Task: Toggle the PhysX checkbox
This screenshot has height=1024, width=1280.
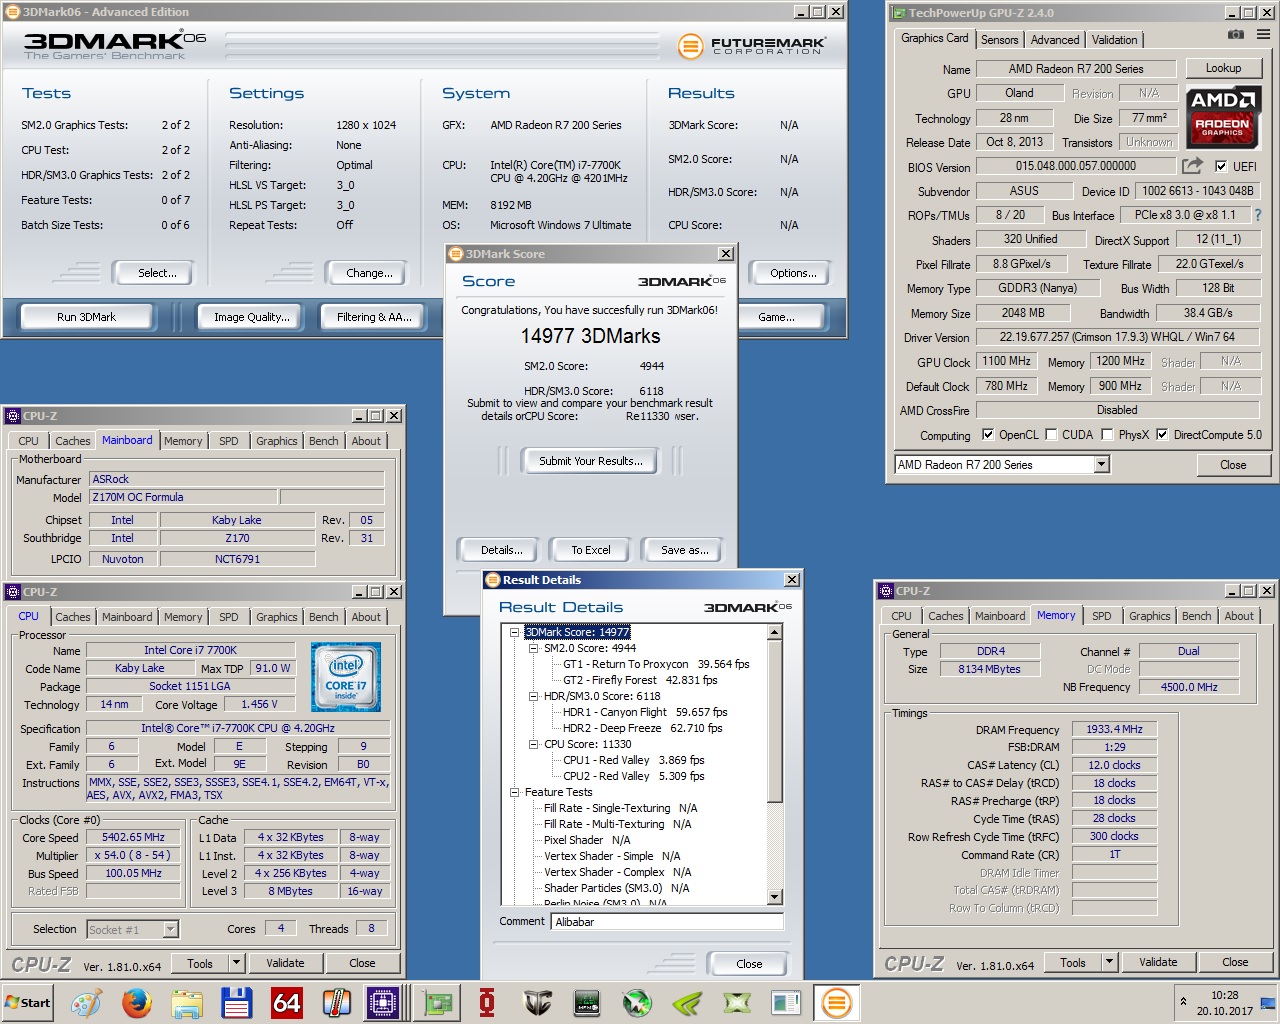Action: [x=1107, y=435]
